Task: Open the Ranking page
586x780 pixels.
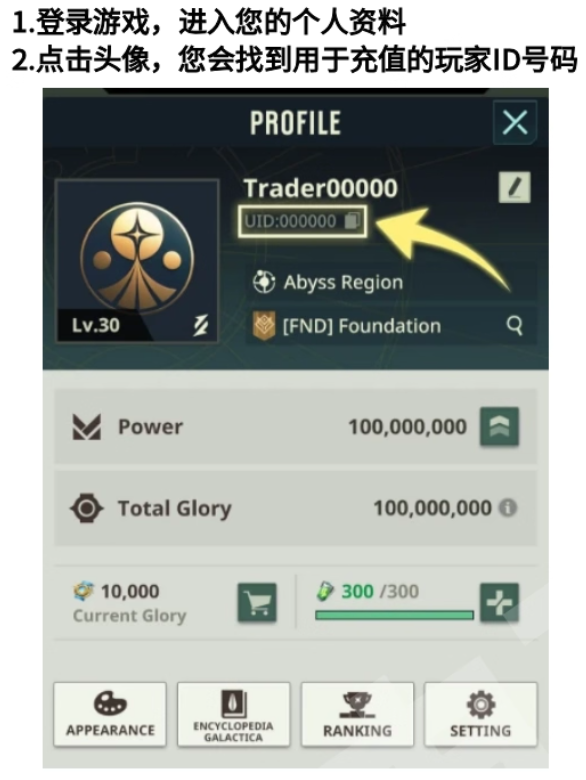Action: pos(357,714)
